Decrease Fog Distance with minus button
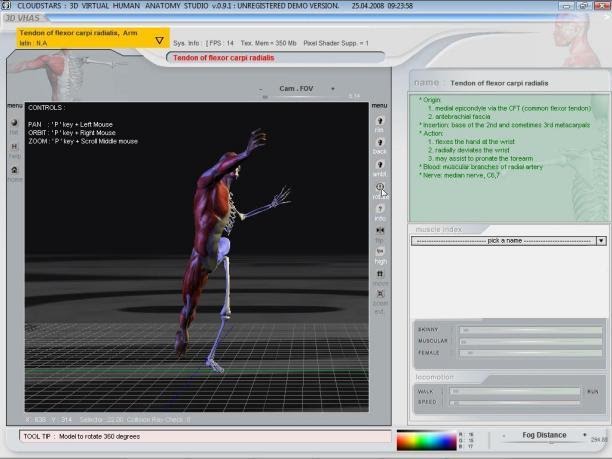 [x=503, y=436]
